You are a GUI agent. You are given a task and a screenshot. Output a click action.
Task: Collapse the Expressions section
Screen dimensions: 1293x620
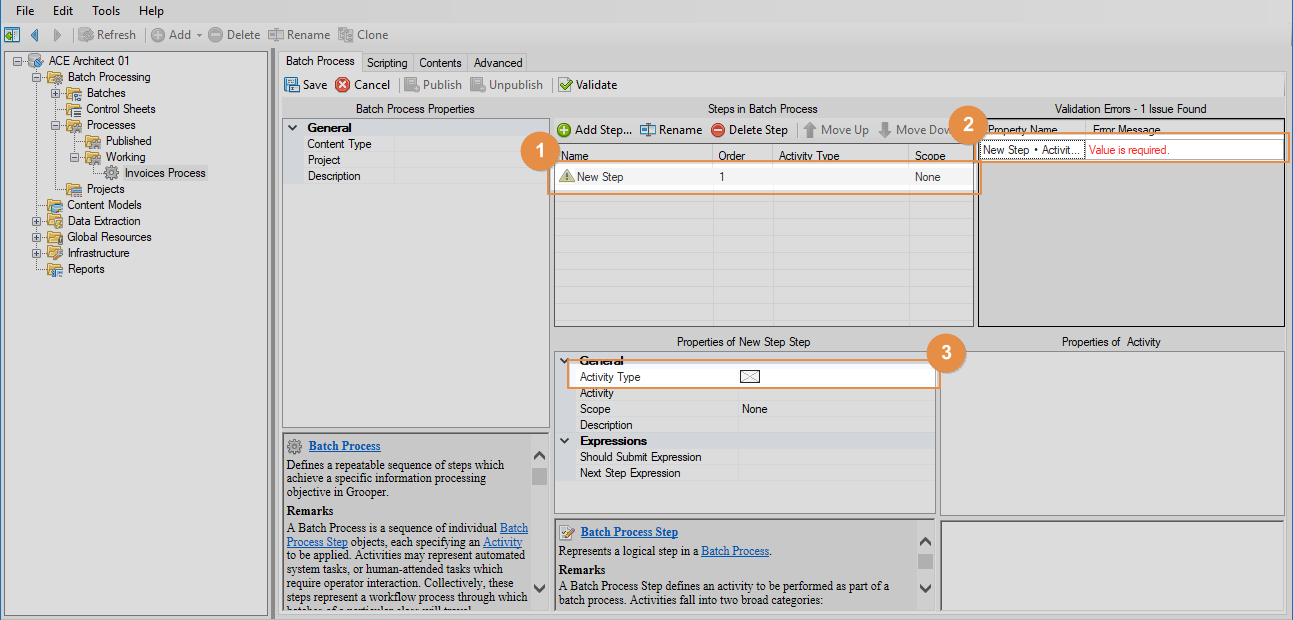coord(564,441)
